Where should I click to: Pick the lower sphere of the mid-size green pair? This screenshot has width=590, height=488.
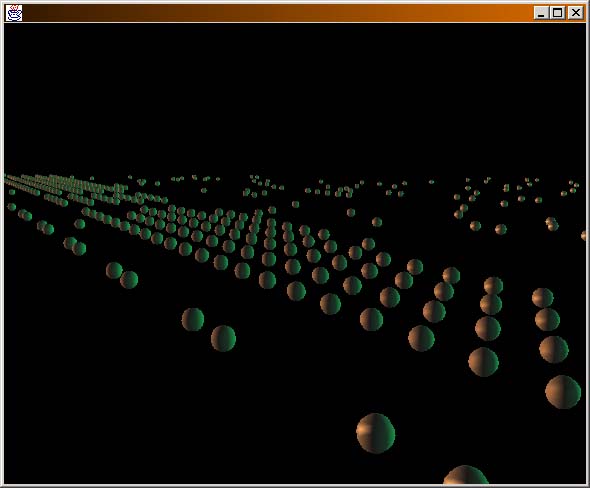[x=129, y=280]
